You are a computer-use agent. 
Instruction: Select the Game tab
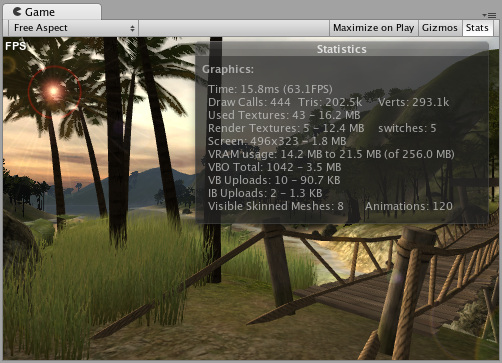52,12
